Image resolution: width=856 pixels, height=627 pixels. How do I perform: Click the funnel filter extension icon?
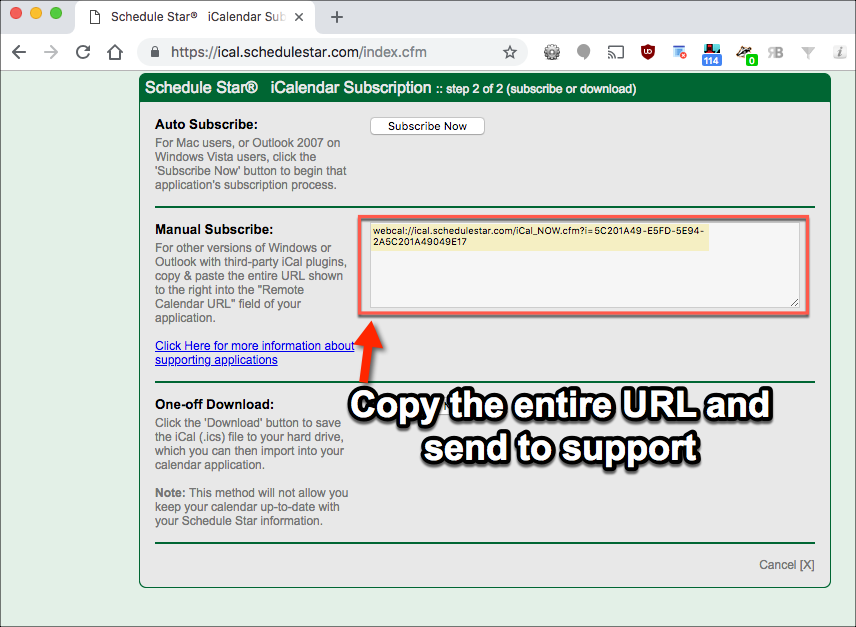(x=808, y=52)
